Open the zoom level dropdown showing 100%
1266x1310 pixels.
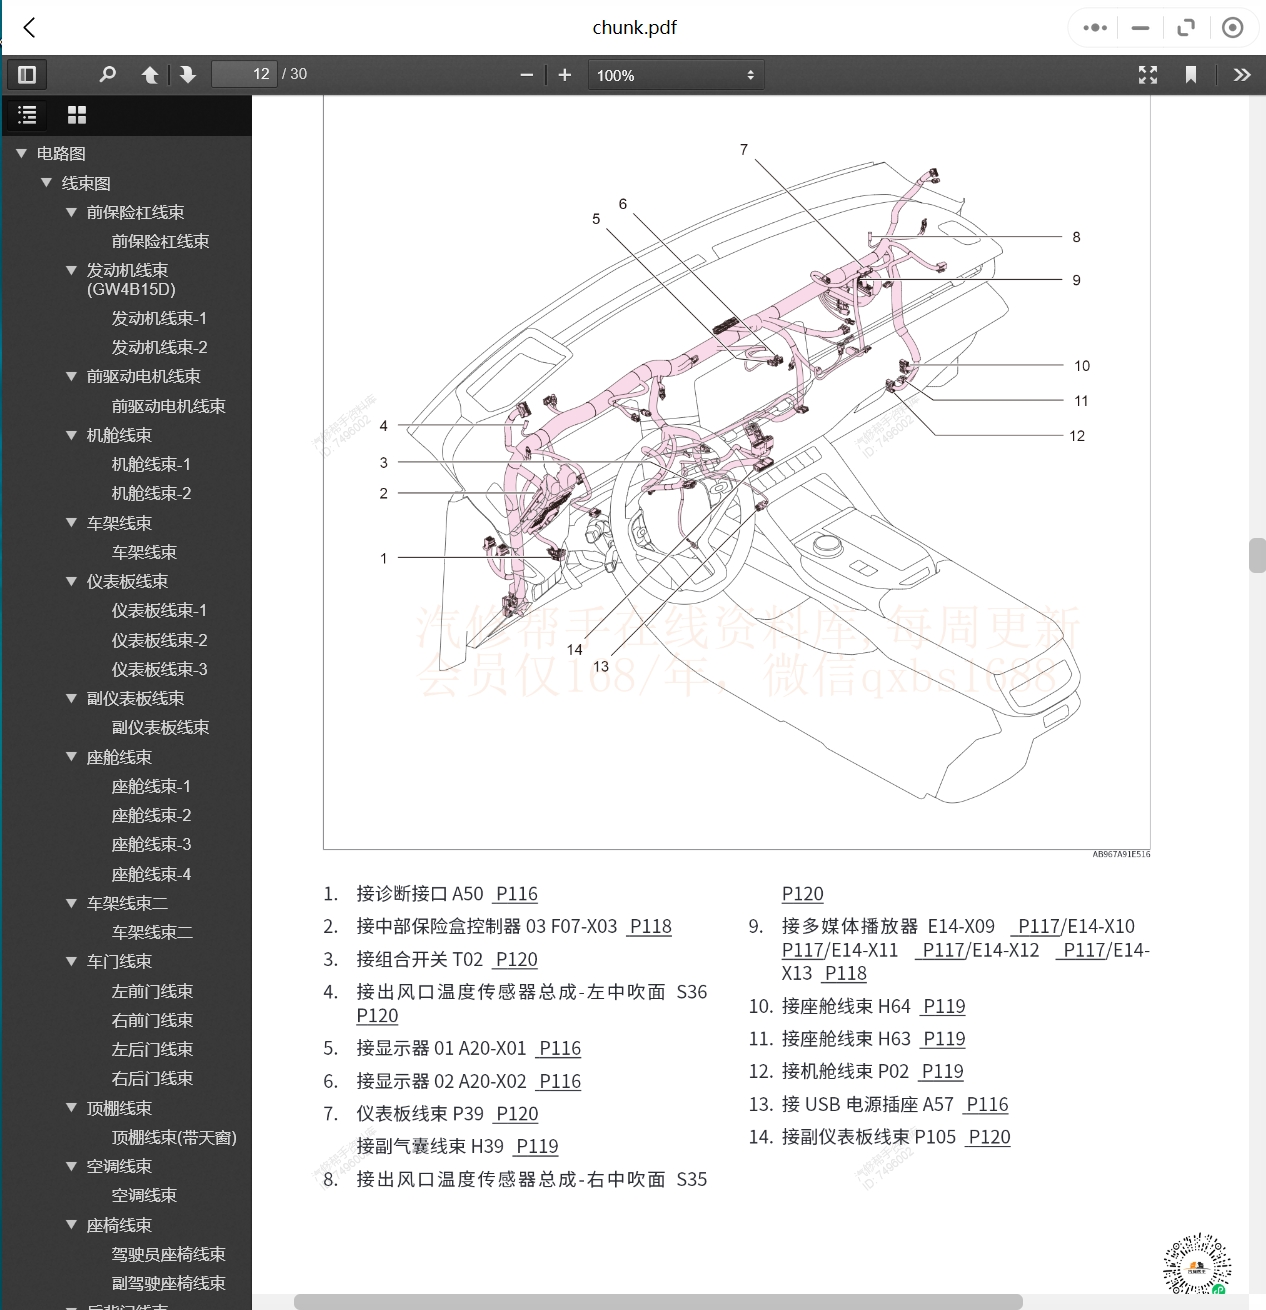(676, 74)
